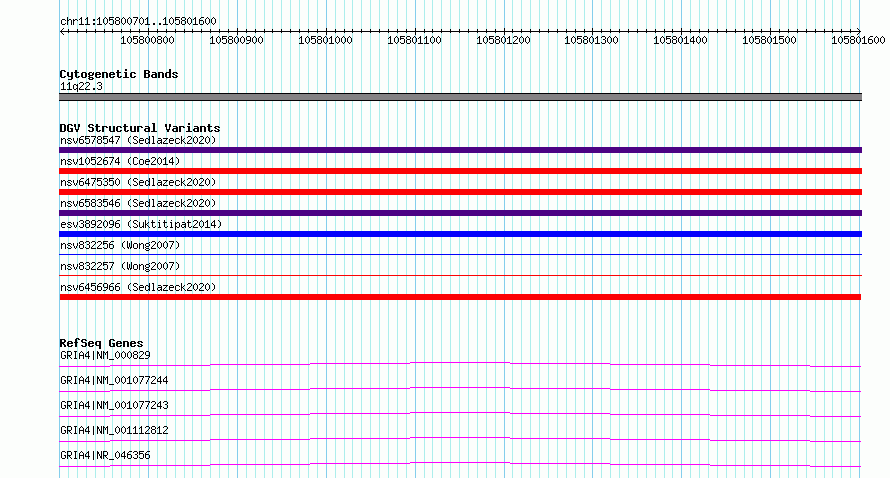This screenshot has width=890, height=478.
Task: Click the magenta intron line of GRIA4|NR_046356
Action: (460, 464)
